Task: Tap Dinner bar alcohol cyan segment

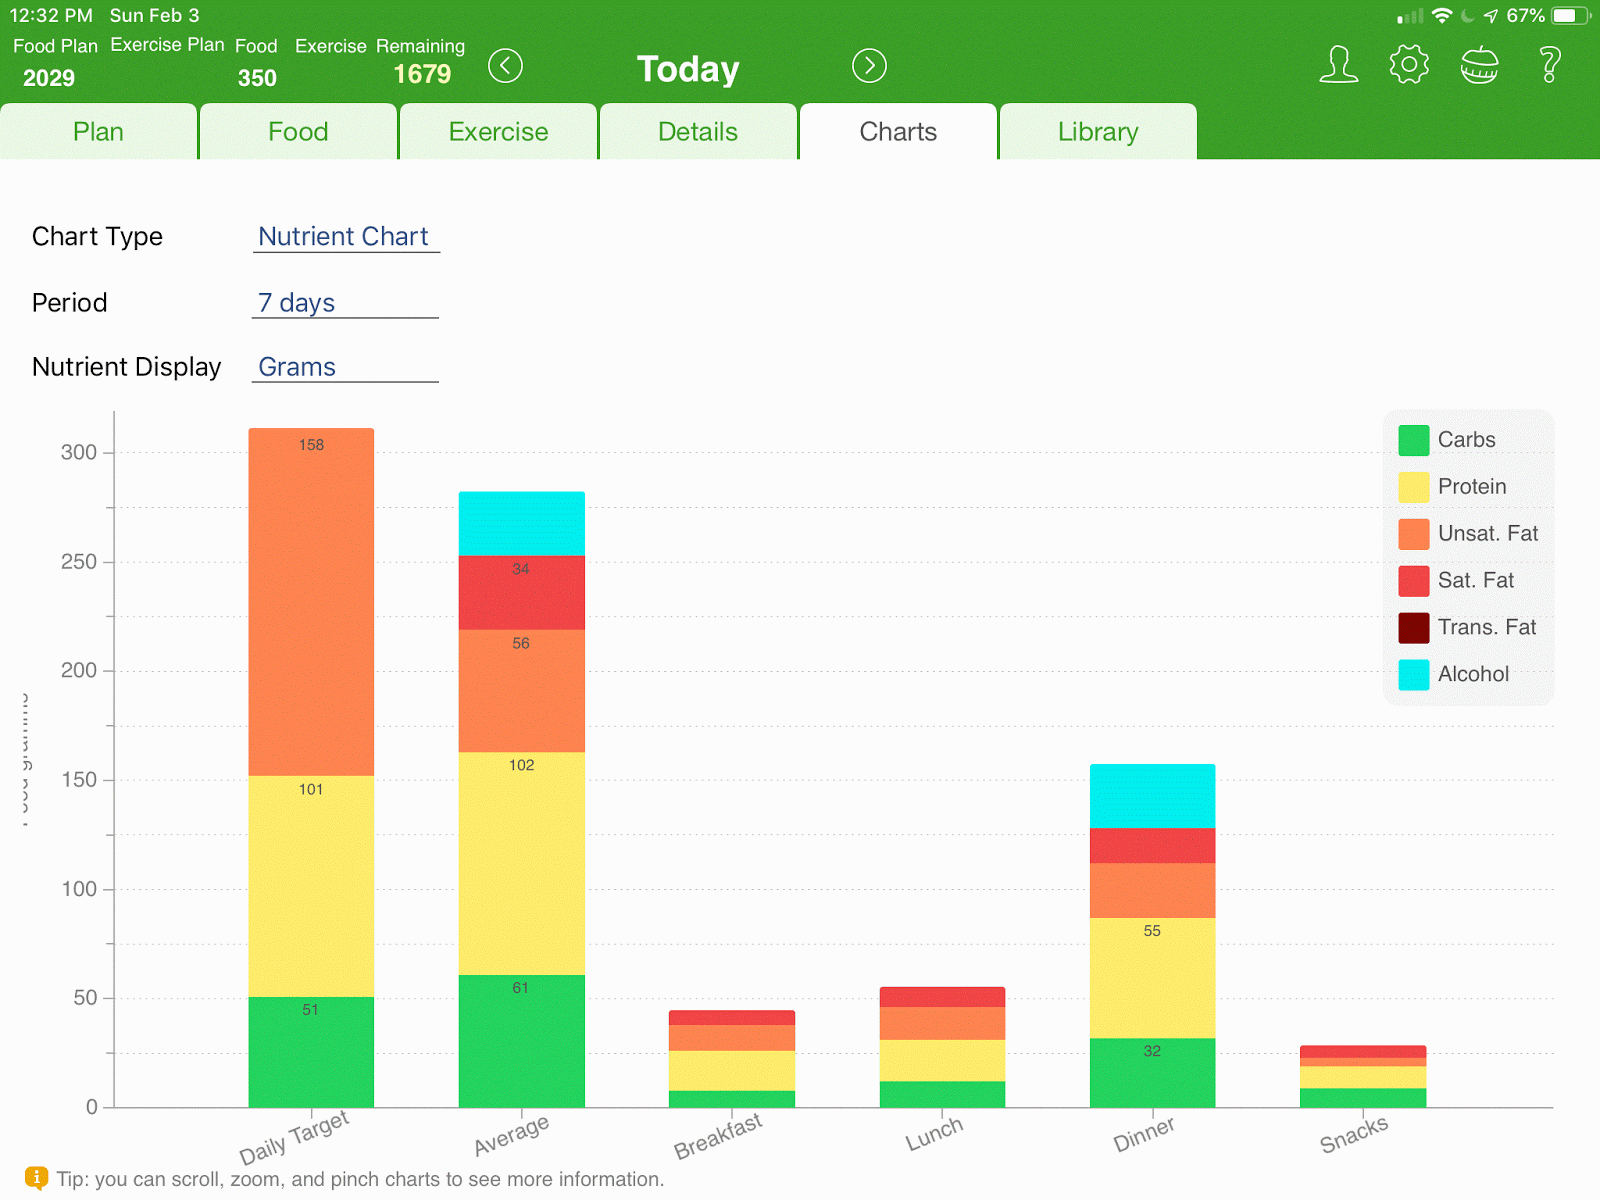Action: [1152, 796]
